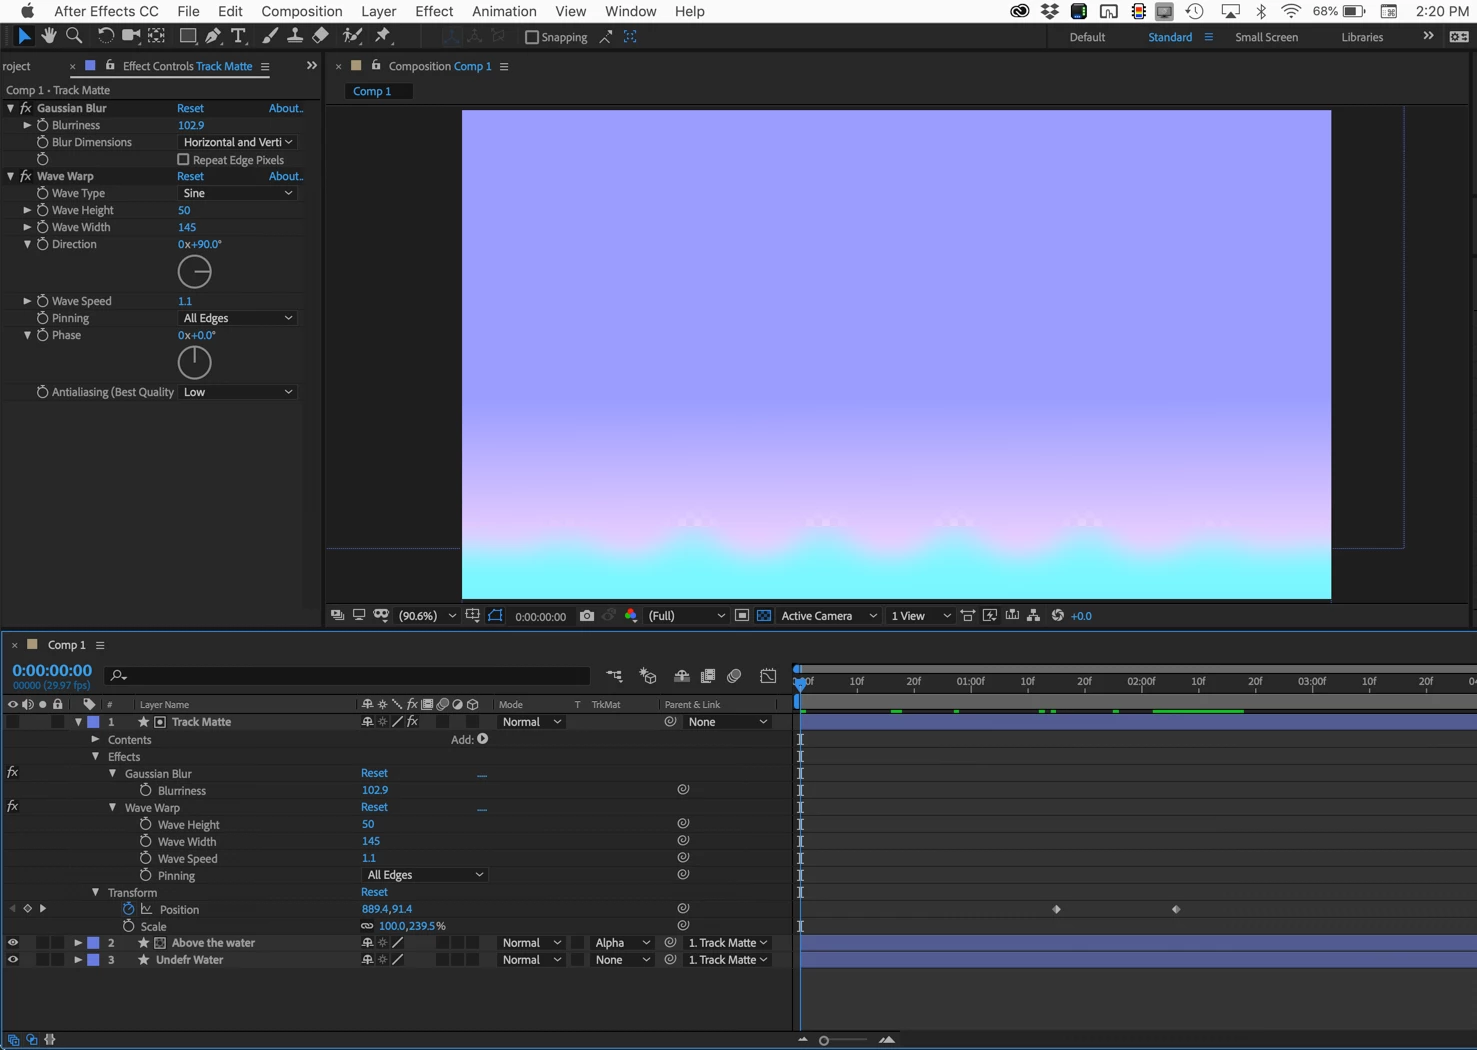This screenshot has height=1050, width=1477.
Task: Select the Horizontal Type tool
Action: coord(238,36)
